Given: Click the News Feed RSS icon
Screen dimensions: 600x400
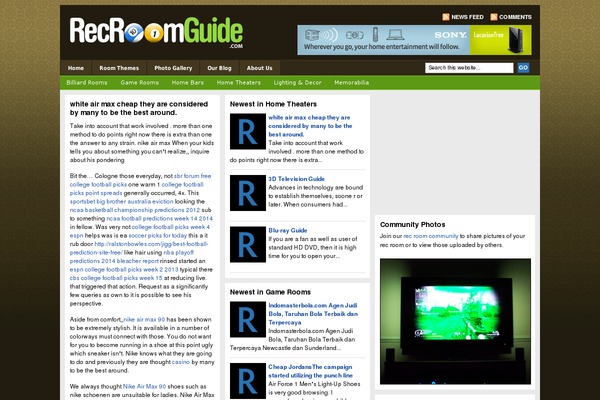Looking at the screenshot, I should coord(446,17).
